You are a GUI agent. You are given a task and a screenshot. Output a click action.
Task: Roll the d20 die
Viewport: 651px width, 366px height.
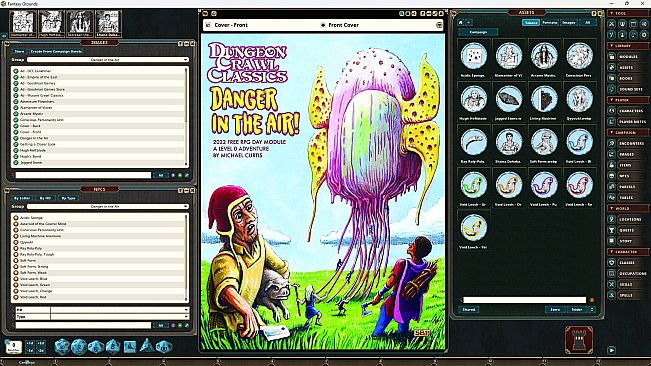62,346
